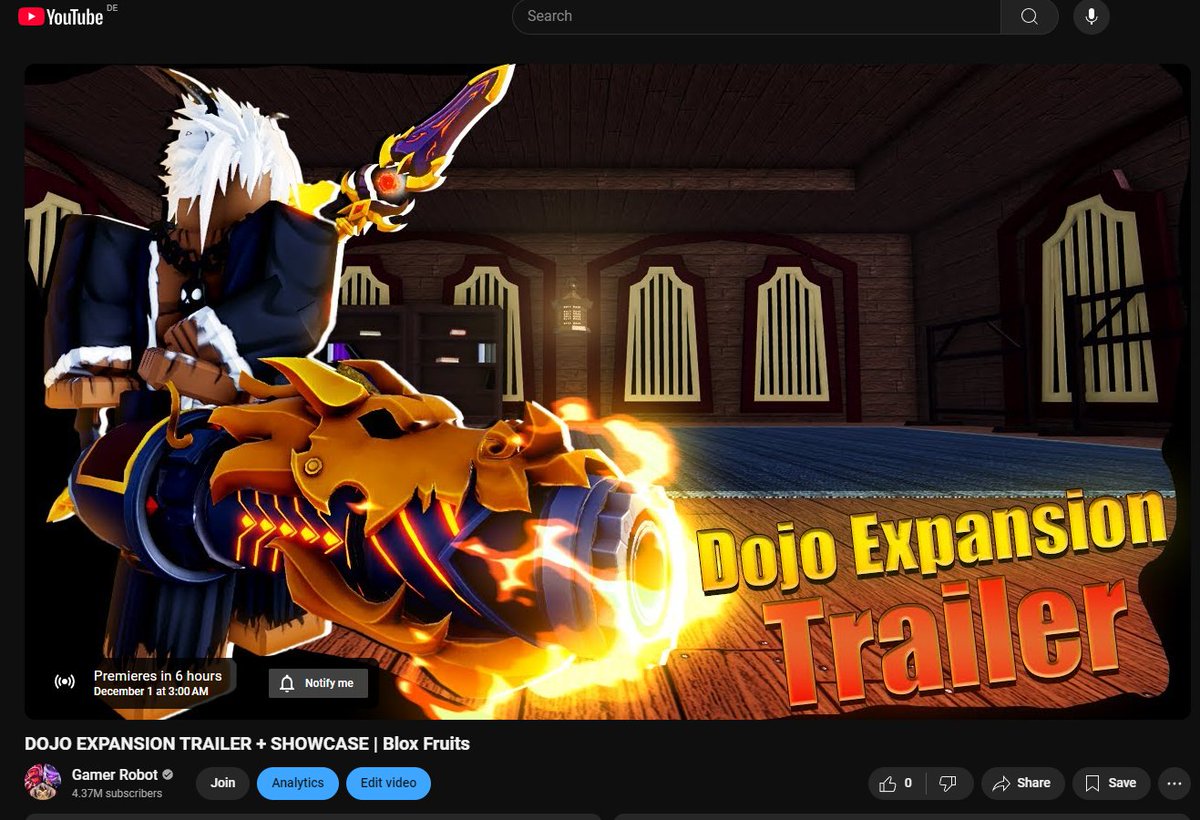Click the Premieres in 6 hours text
1200x820 pixels.
[x=158, y=676]
